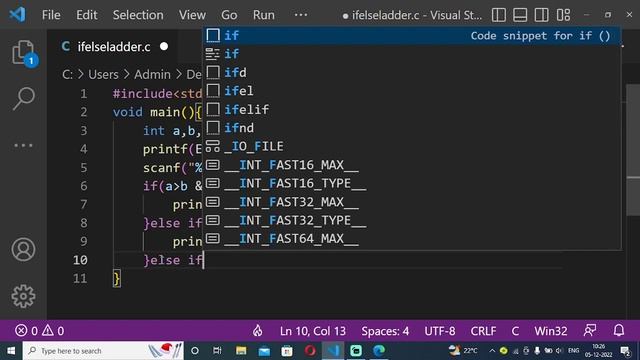The height and width of the screenshot is (360, 640).
Task: Choose the 'ifelif' snippet suggestion
Action: pyautogui.click(x=412, y=109)
